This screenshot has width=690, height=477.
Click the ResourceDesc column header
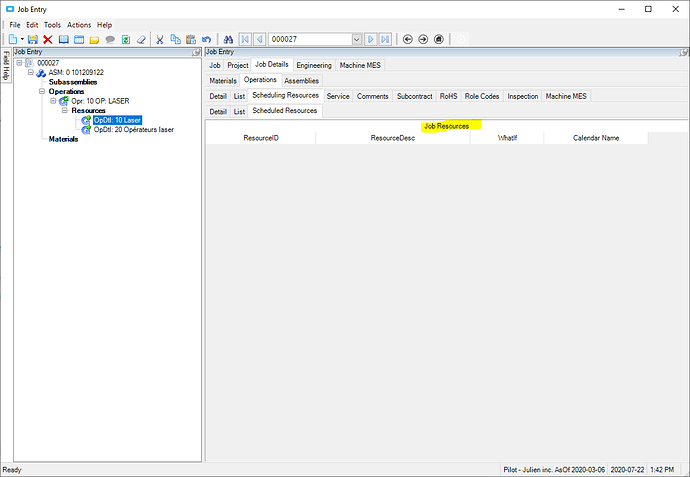pyautogui.click(x=393, y=138)
